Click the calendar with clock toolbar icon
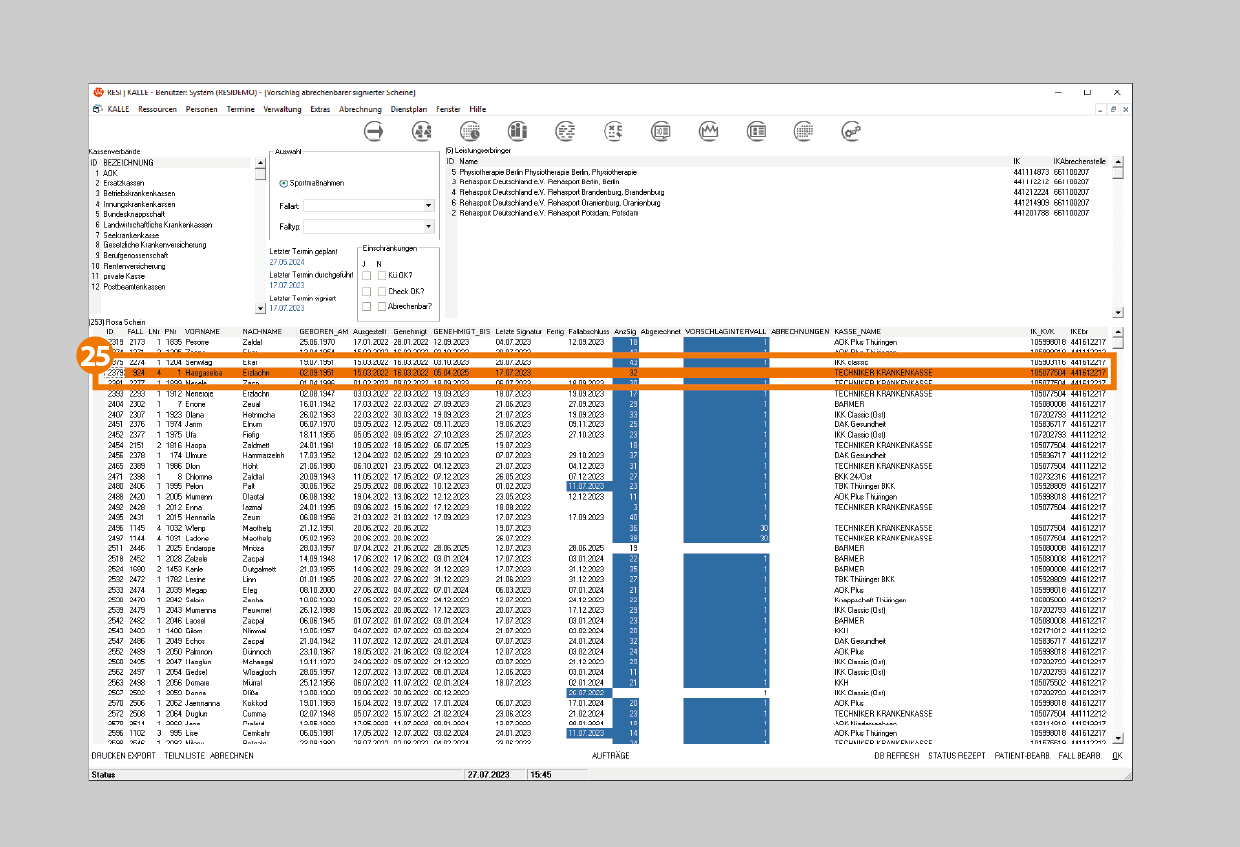Screen dimensions: 1240x847 coord(470,131)
